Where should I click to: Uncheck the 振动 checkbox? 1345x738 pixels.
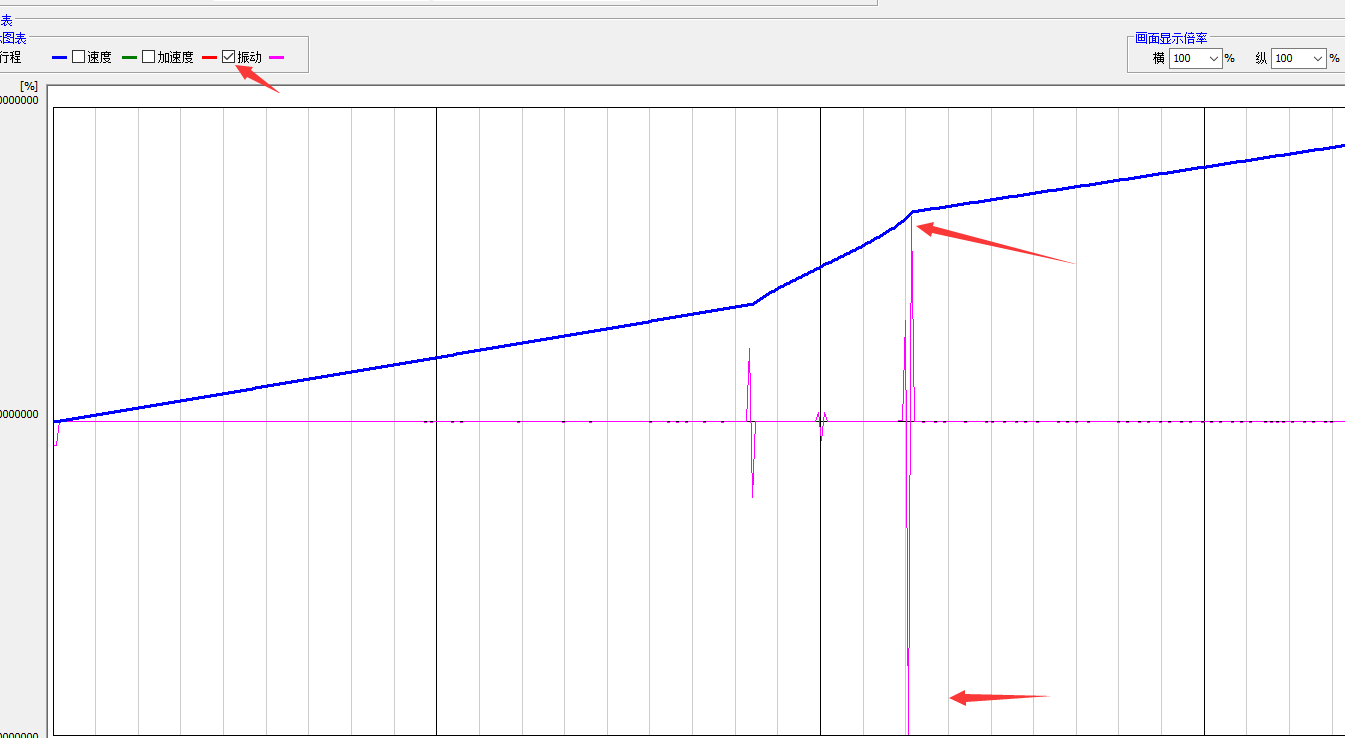point(229,57)
